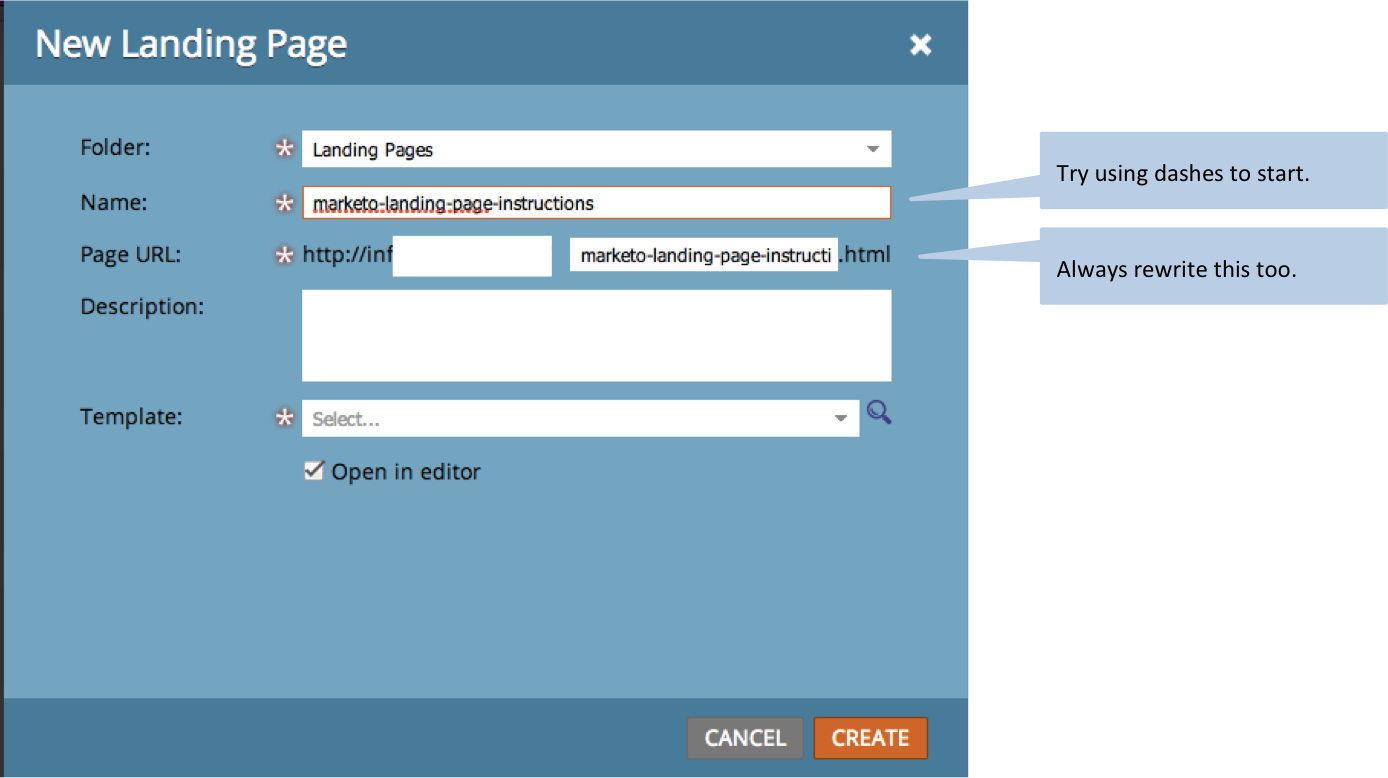Screen dimensions: 1388x778
Task: Toggle the Open in editor checkbox
Action: 314,471
